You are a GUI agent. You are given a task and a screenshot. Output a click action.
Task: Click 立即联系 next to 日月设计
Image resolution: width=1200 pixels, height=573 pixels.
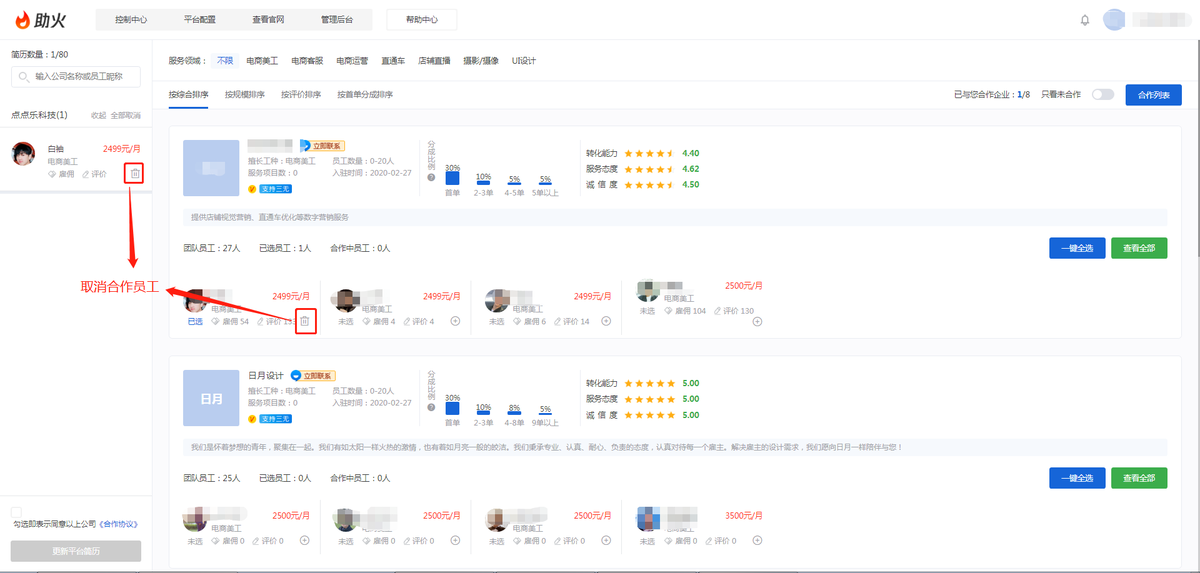pyautogui.click(x=320, y=375)
